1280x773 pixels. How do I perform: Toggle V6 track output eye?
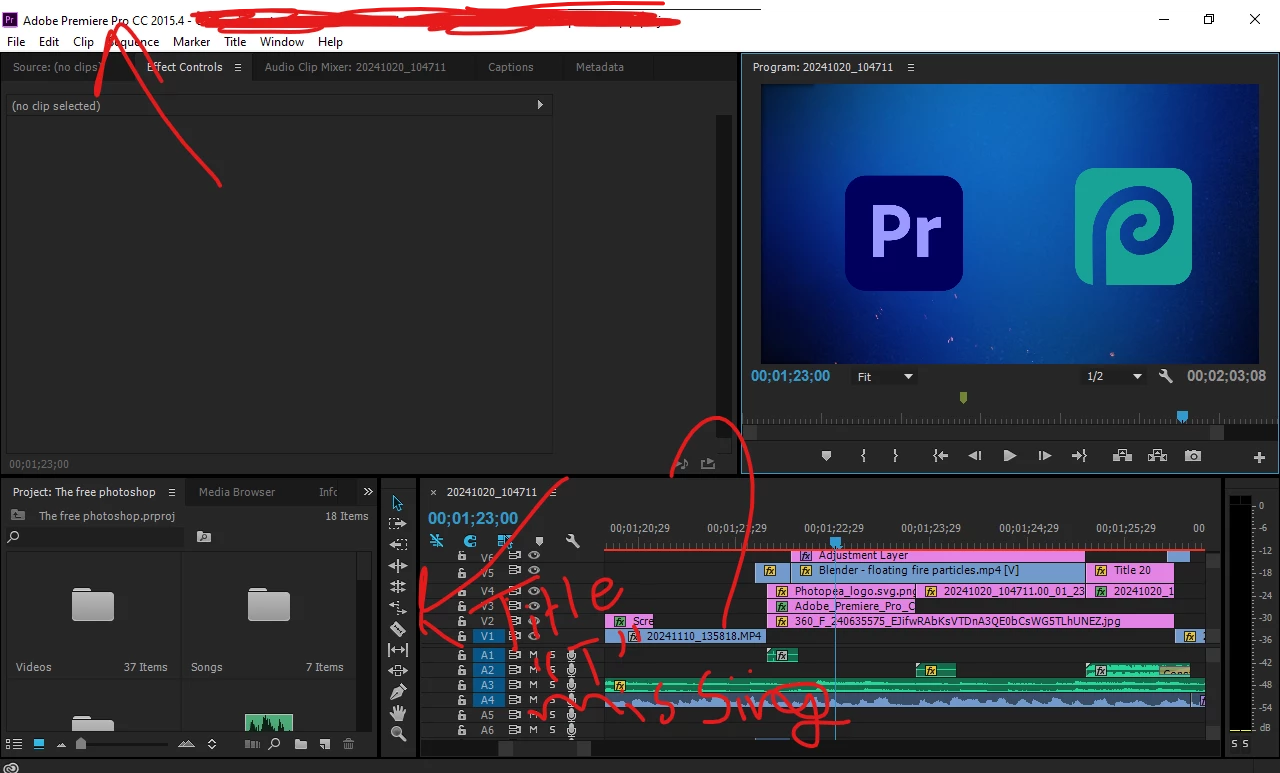(534, 556)
